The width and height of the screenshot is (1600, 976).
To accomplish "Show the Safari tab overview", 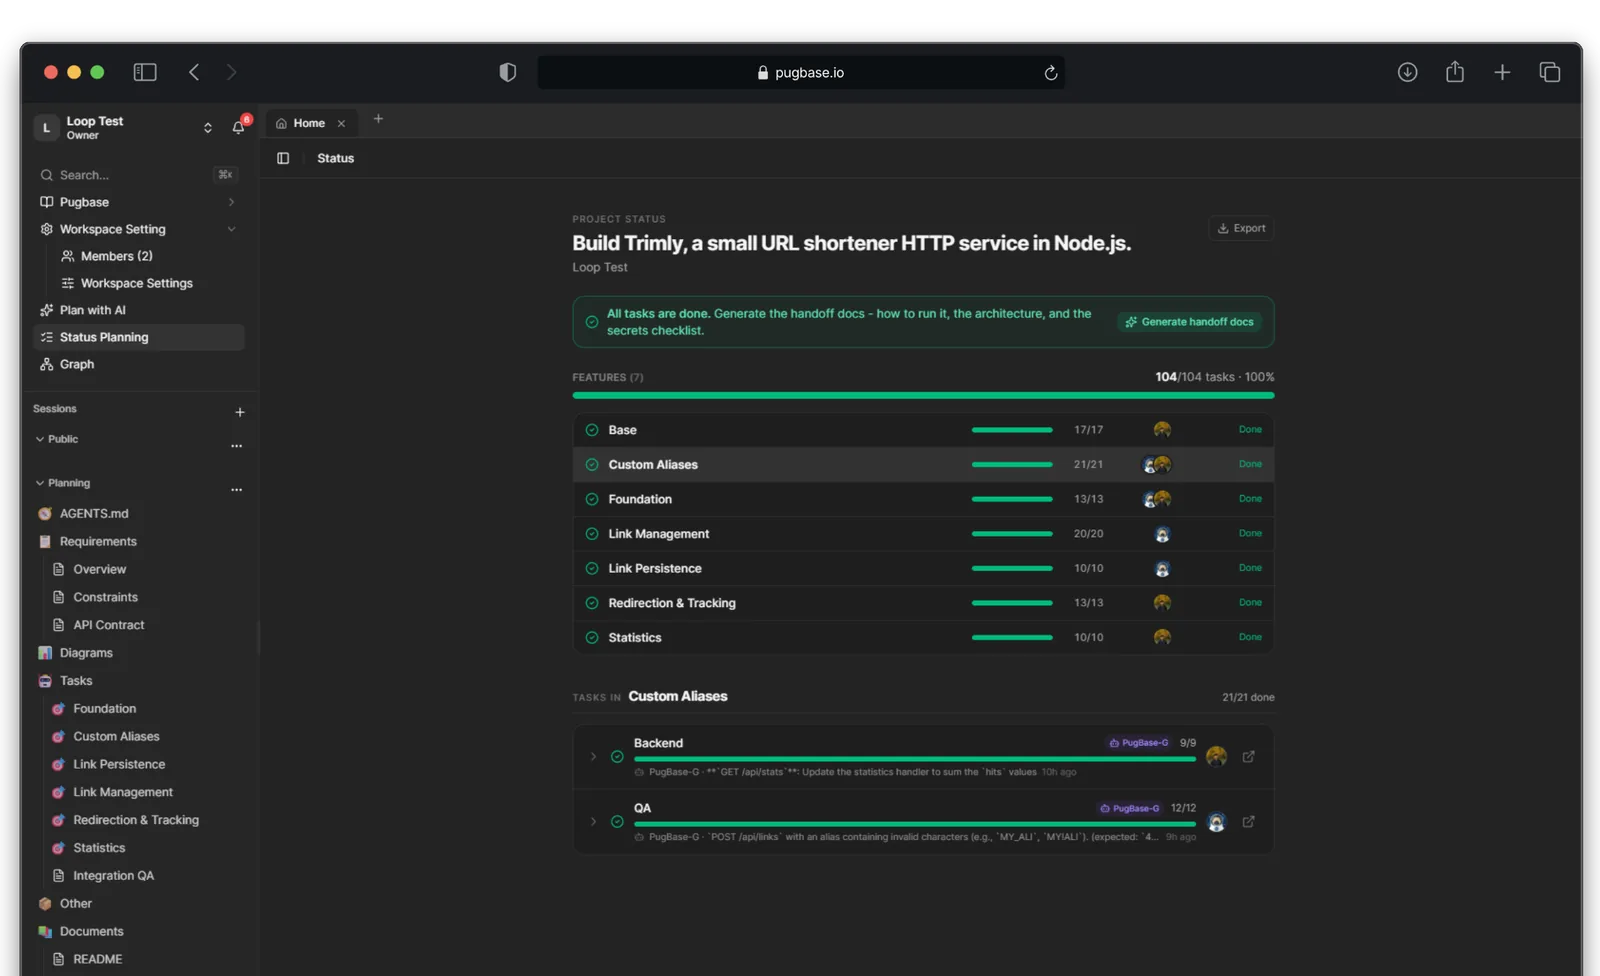I will 1549,72.
